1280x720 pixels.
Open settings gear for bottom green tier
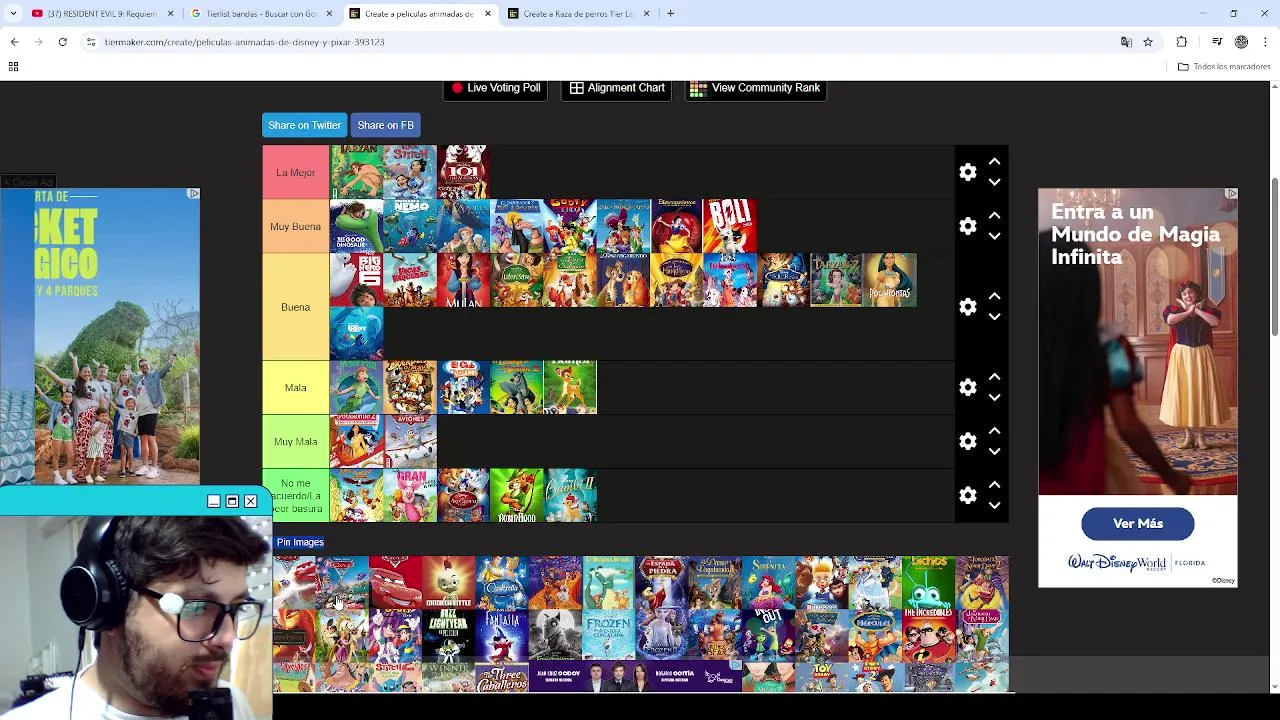pos(967,495)
